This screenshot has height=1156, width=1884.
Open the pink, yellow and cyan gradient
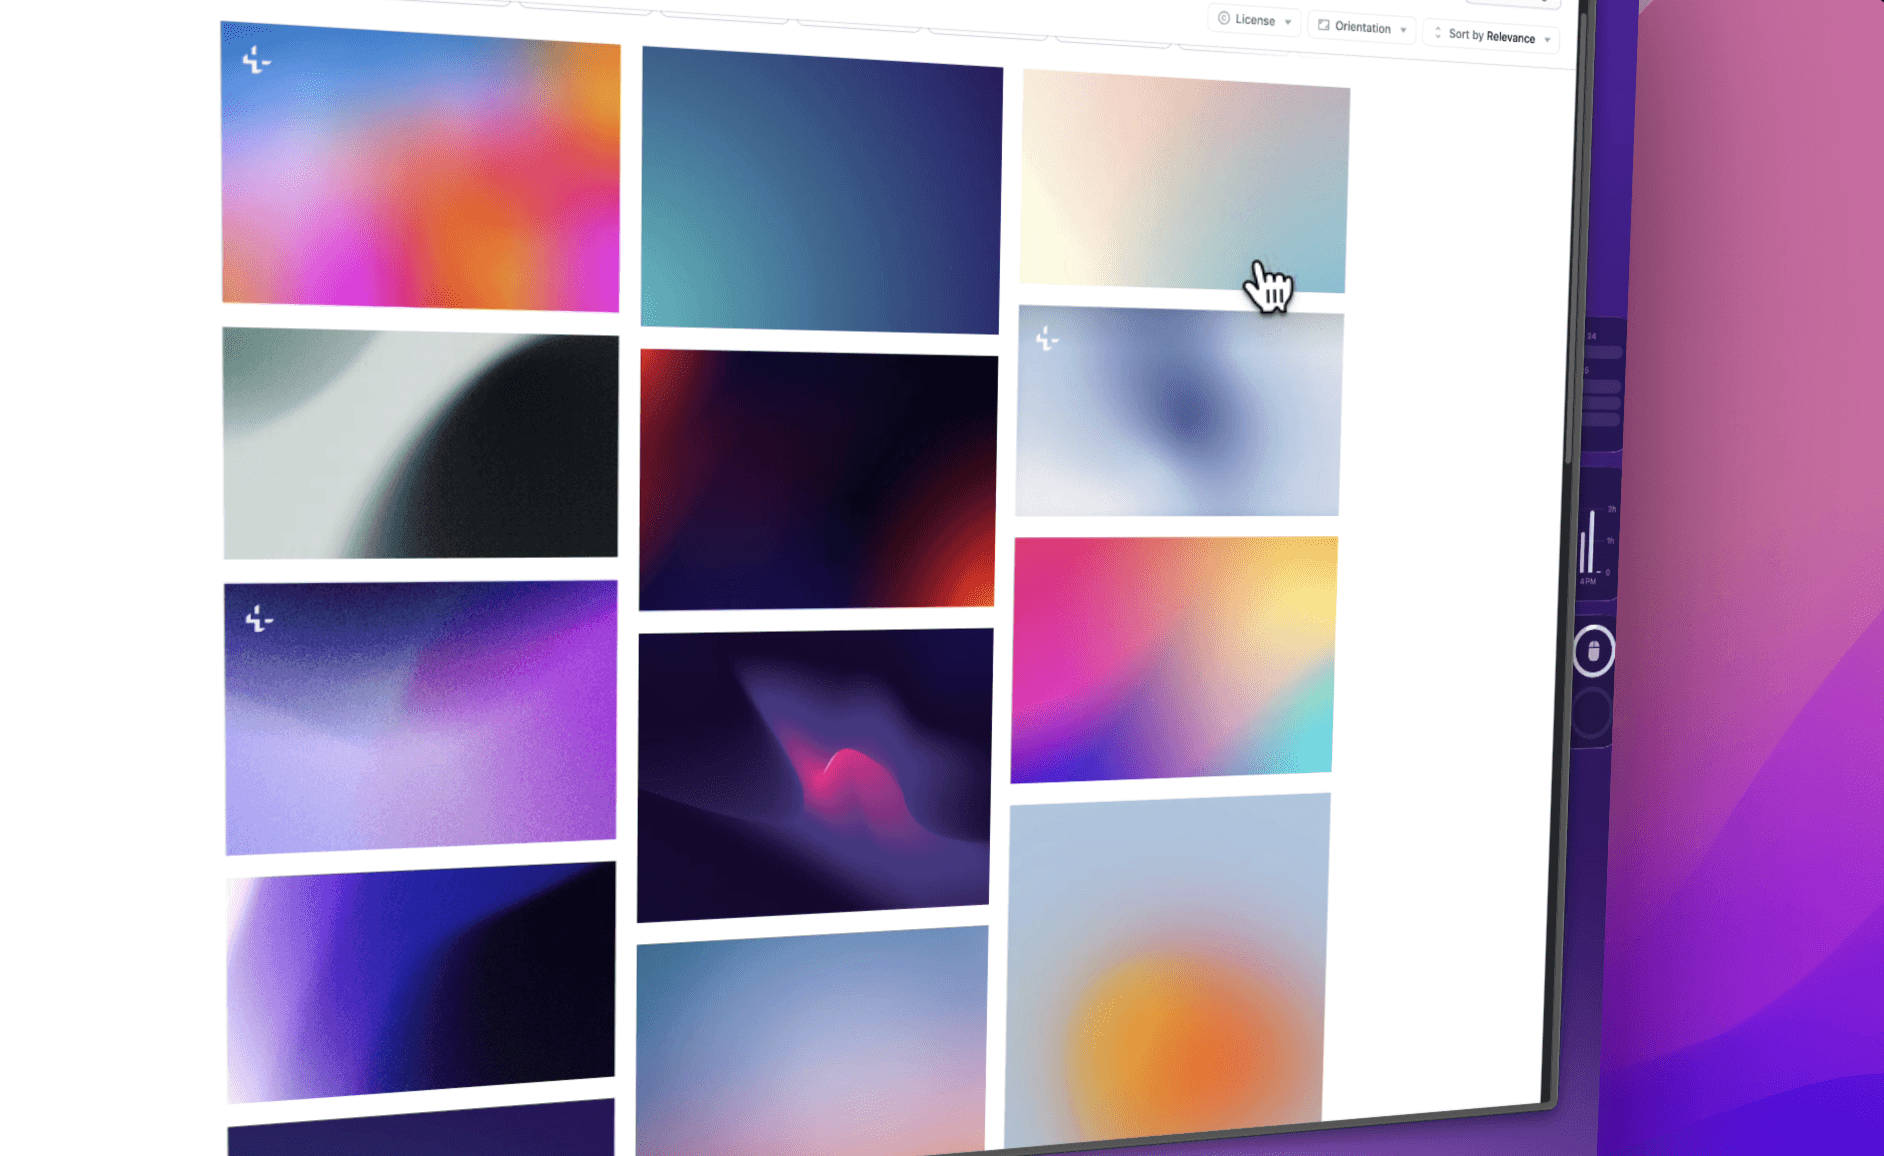(x=1173, y=658)
